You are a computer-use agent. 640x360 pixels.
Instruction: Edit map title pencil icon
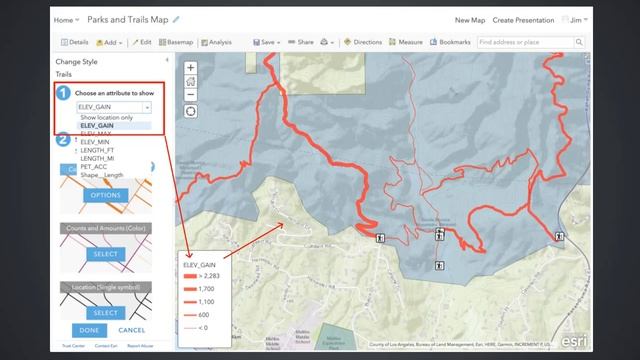click(176, 19)
